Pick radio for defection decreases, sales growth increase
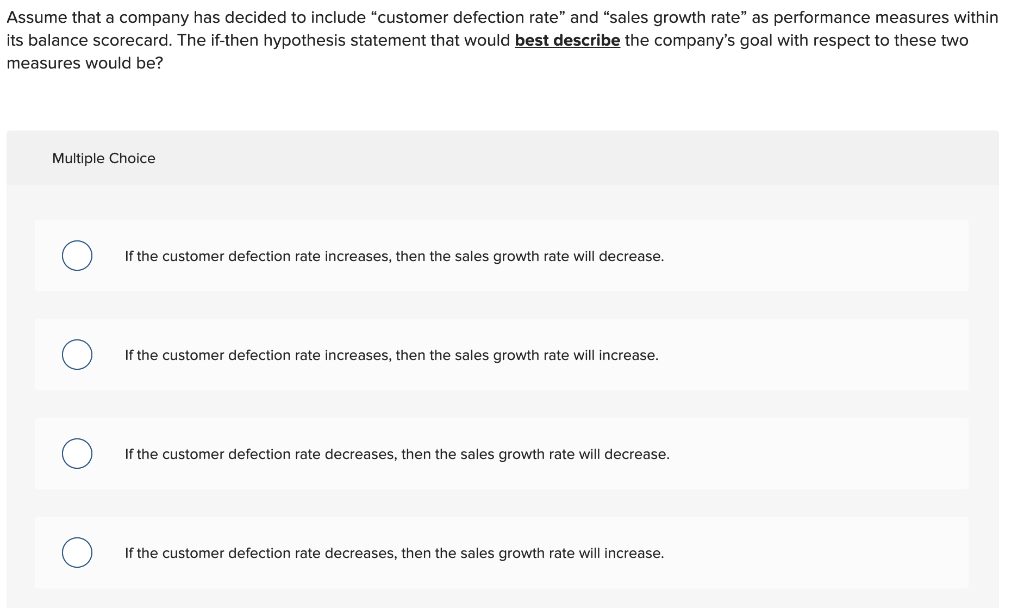The width and height of the screenshot is (1024, 608). (x=77, y=552)
